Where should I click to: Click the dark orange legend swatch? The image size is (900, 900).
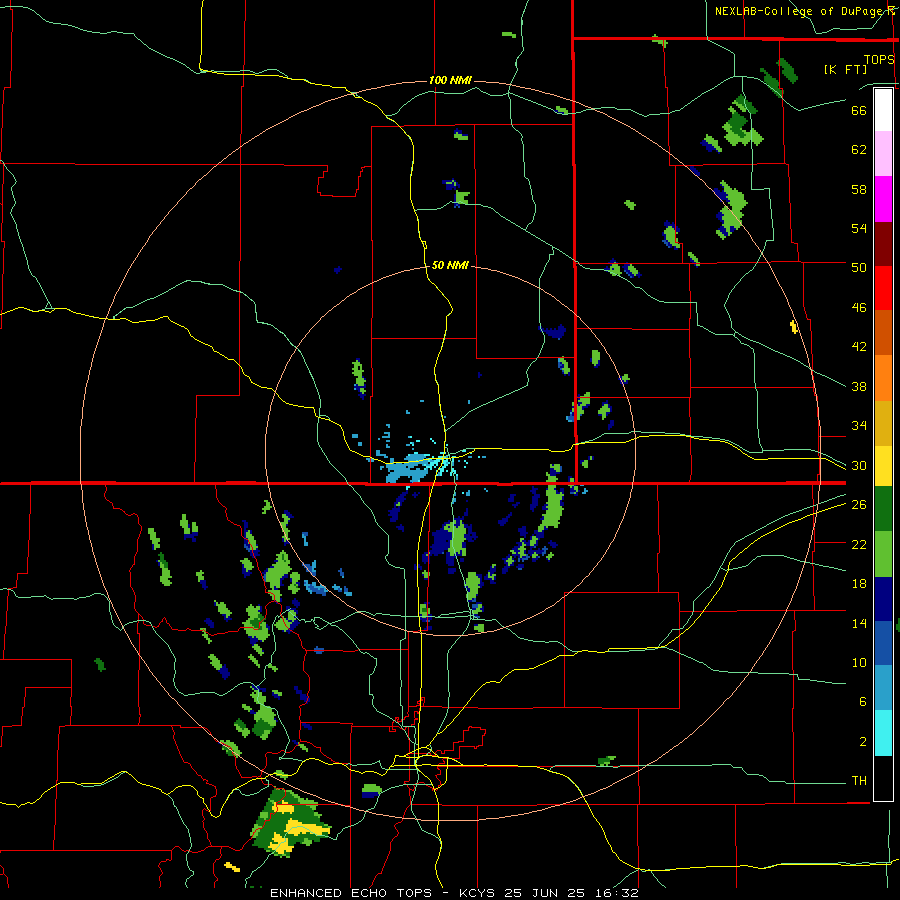coord(883,333)
